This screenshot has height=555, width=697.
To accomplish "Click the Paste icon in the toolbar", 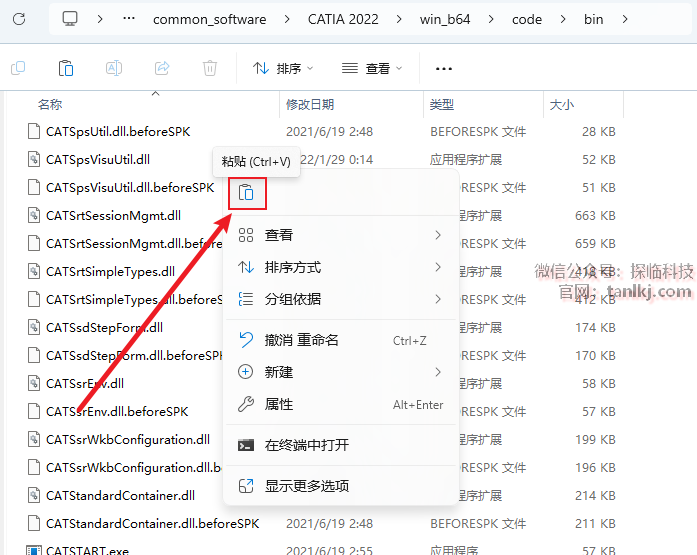I will click(x=66, y=68).
